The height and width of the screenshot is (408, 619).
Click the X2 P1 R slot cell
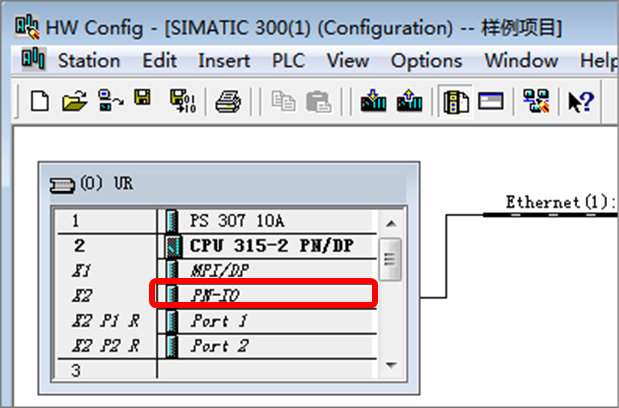tap(107, 321)
